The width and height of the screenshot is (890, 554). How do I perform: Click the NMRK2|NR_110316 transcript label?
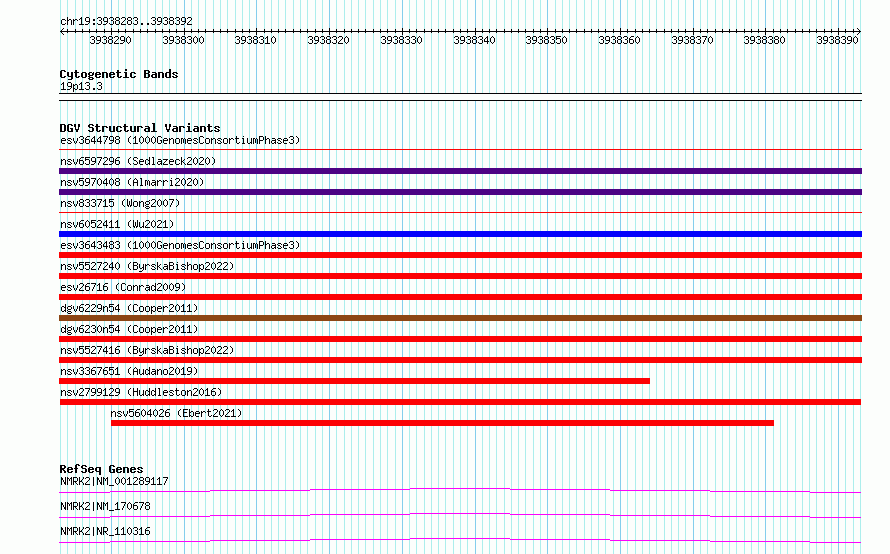[x=105, y=531]
